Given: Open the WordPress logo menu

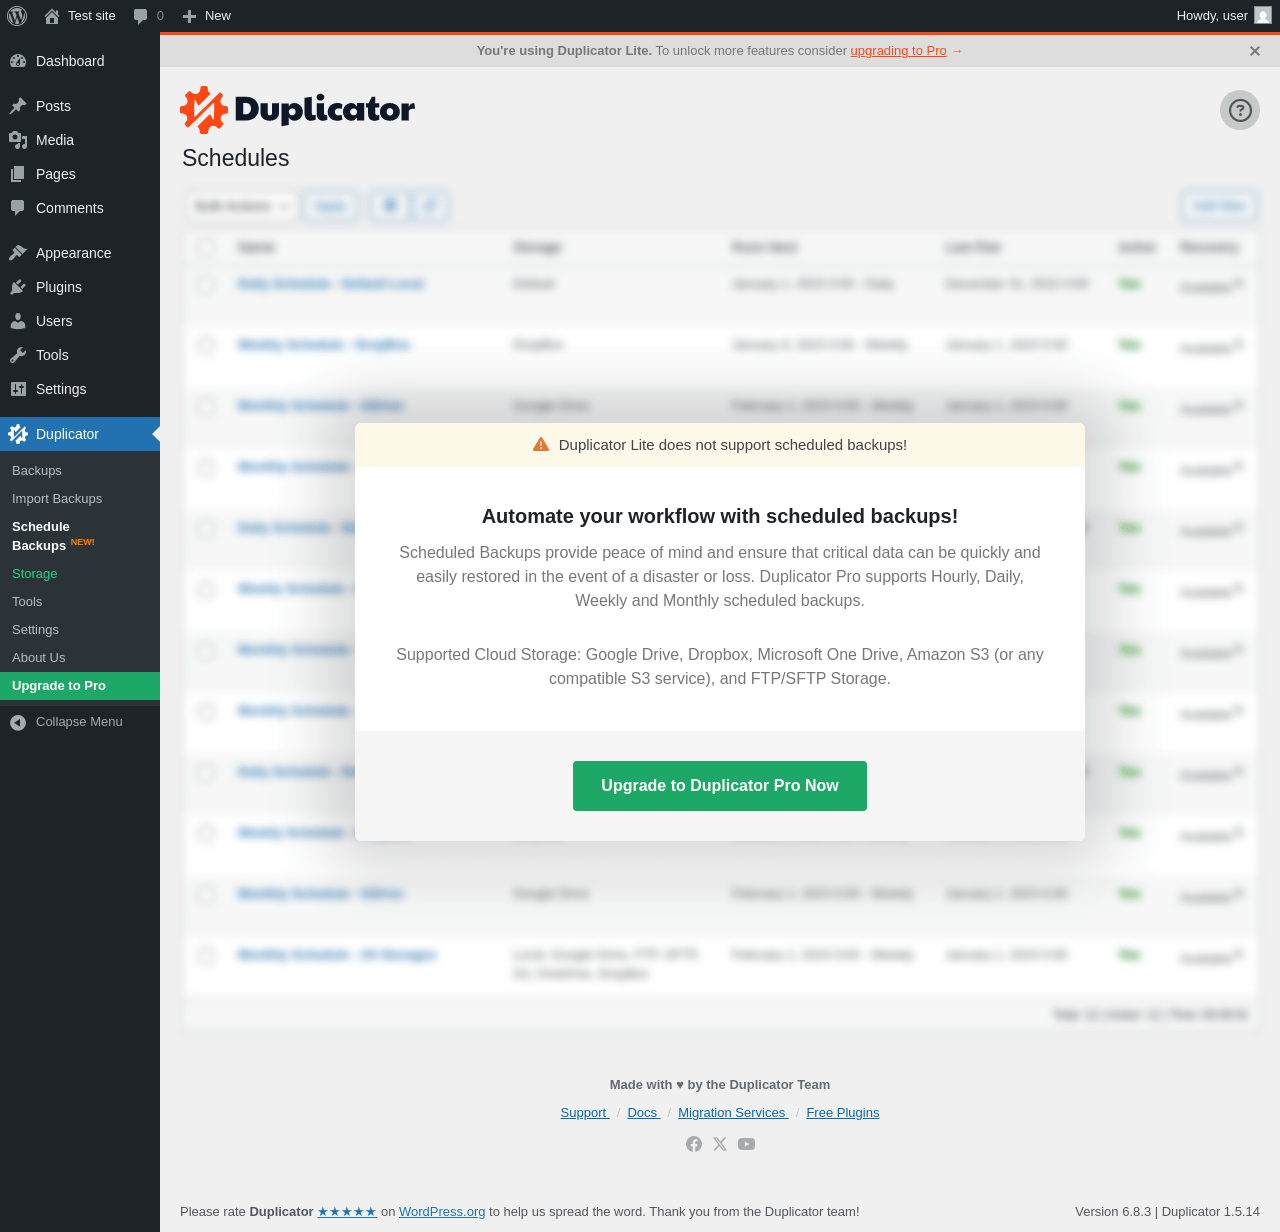Looking at the screenshot, I should coord(17,16).
